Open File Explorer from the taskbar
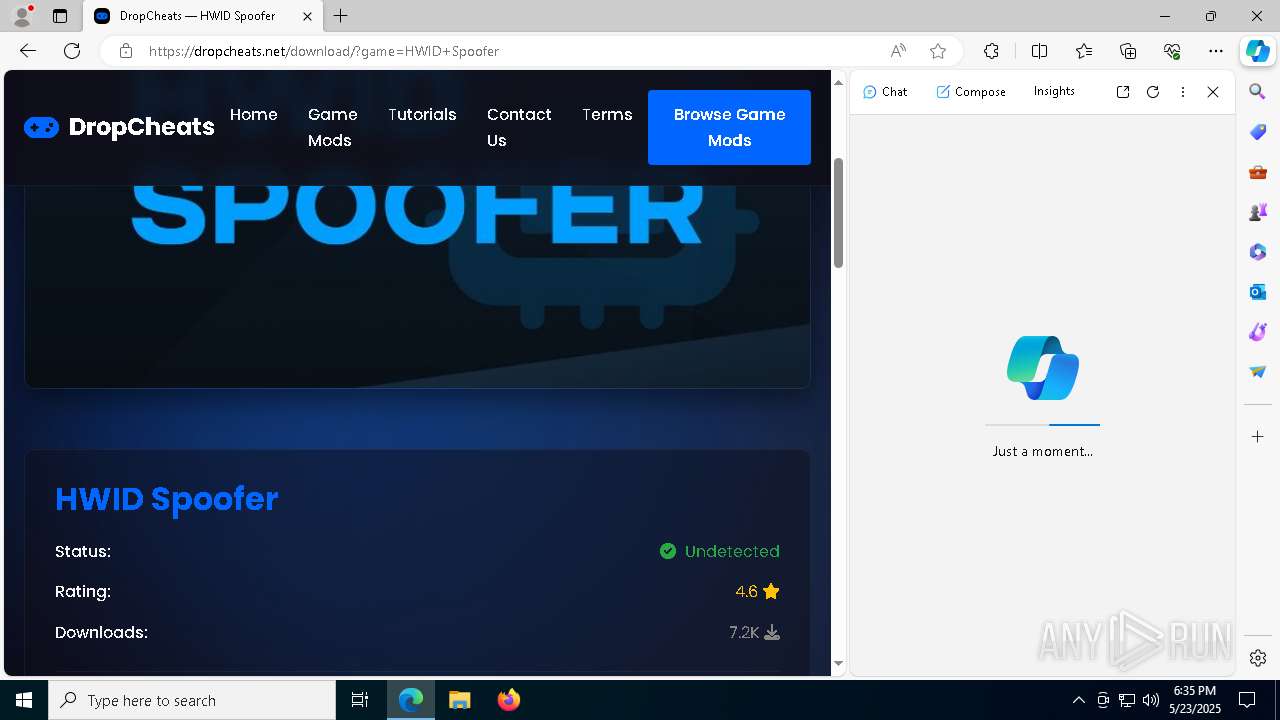 459,700
